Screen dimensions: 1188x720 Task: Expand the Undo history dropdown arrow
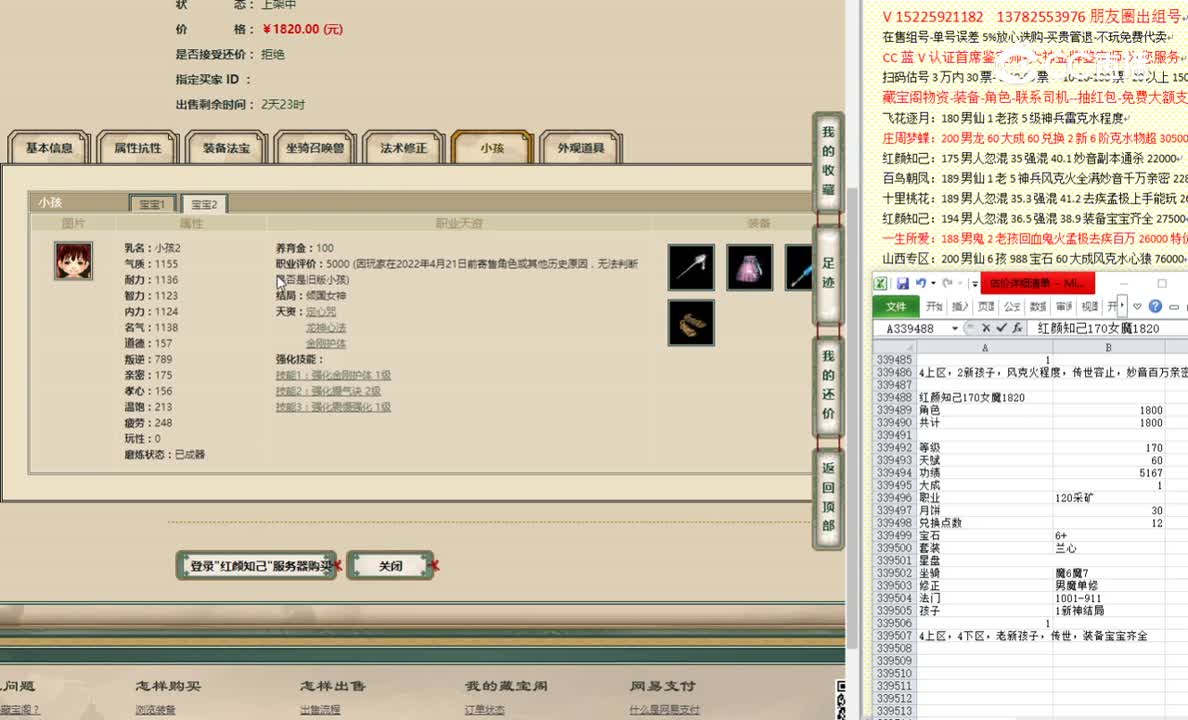[933, 283]
